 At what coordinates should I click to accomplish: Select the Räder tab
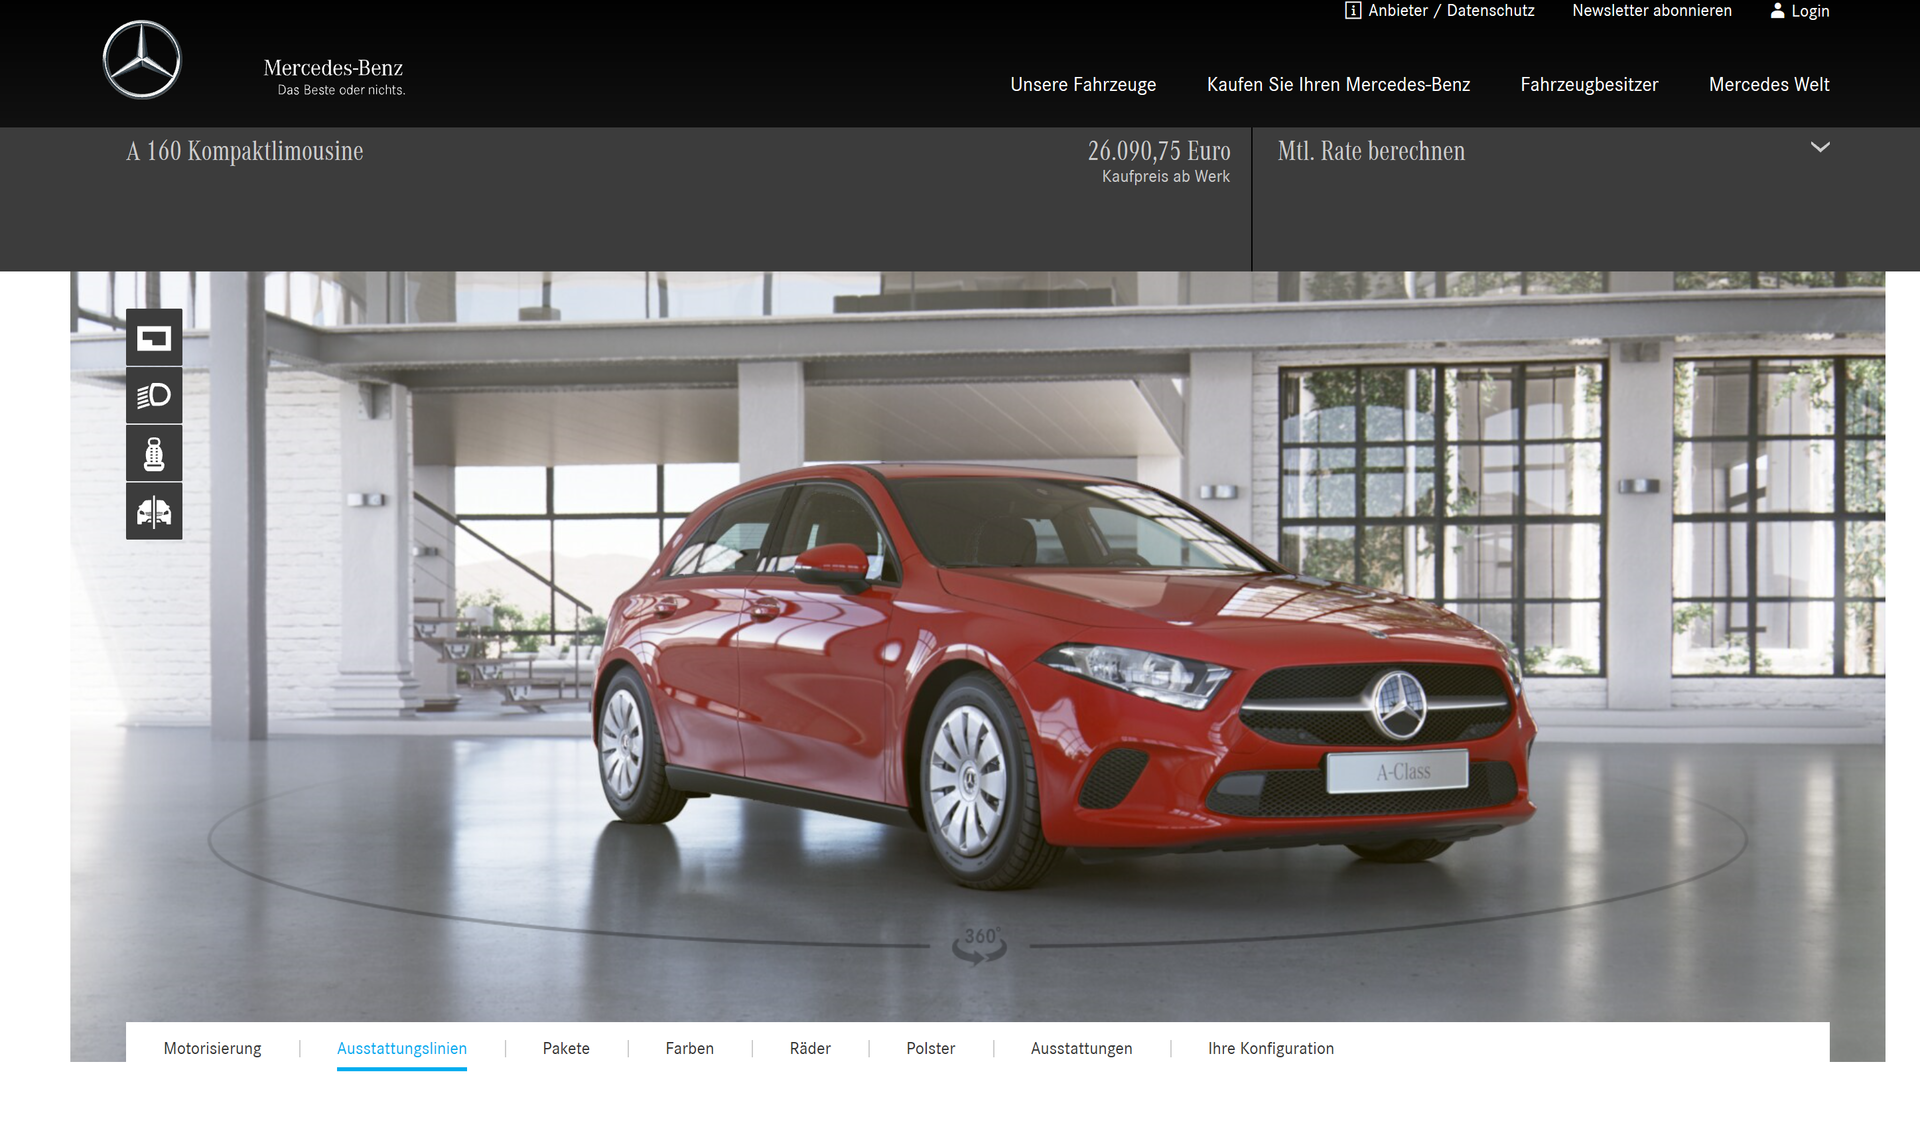(810, 1048)
